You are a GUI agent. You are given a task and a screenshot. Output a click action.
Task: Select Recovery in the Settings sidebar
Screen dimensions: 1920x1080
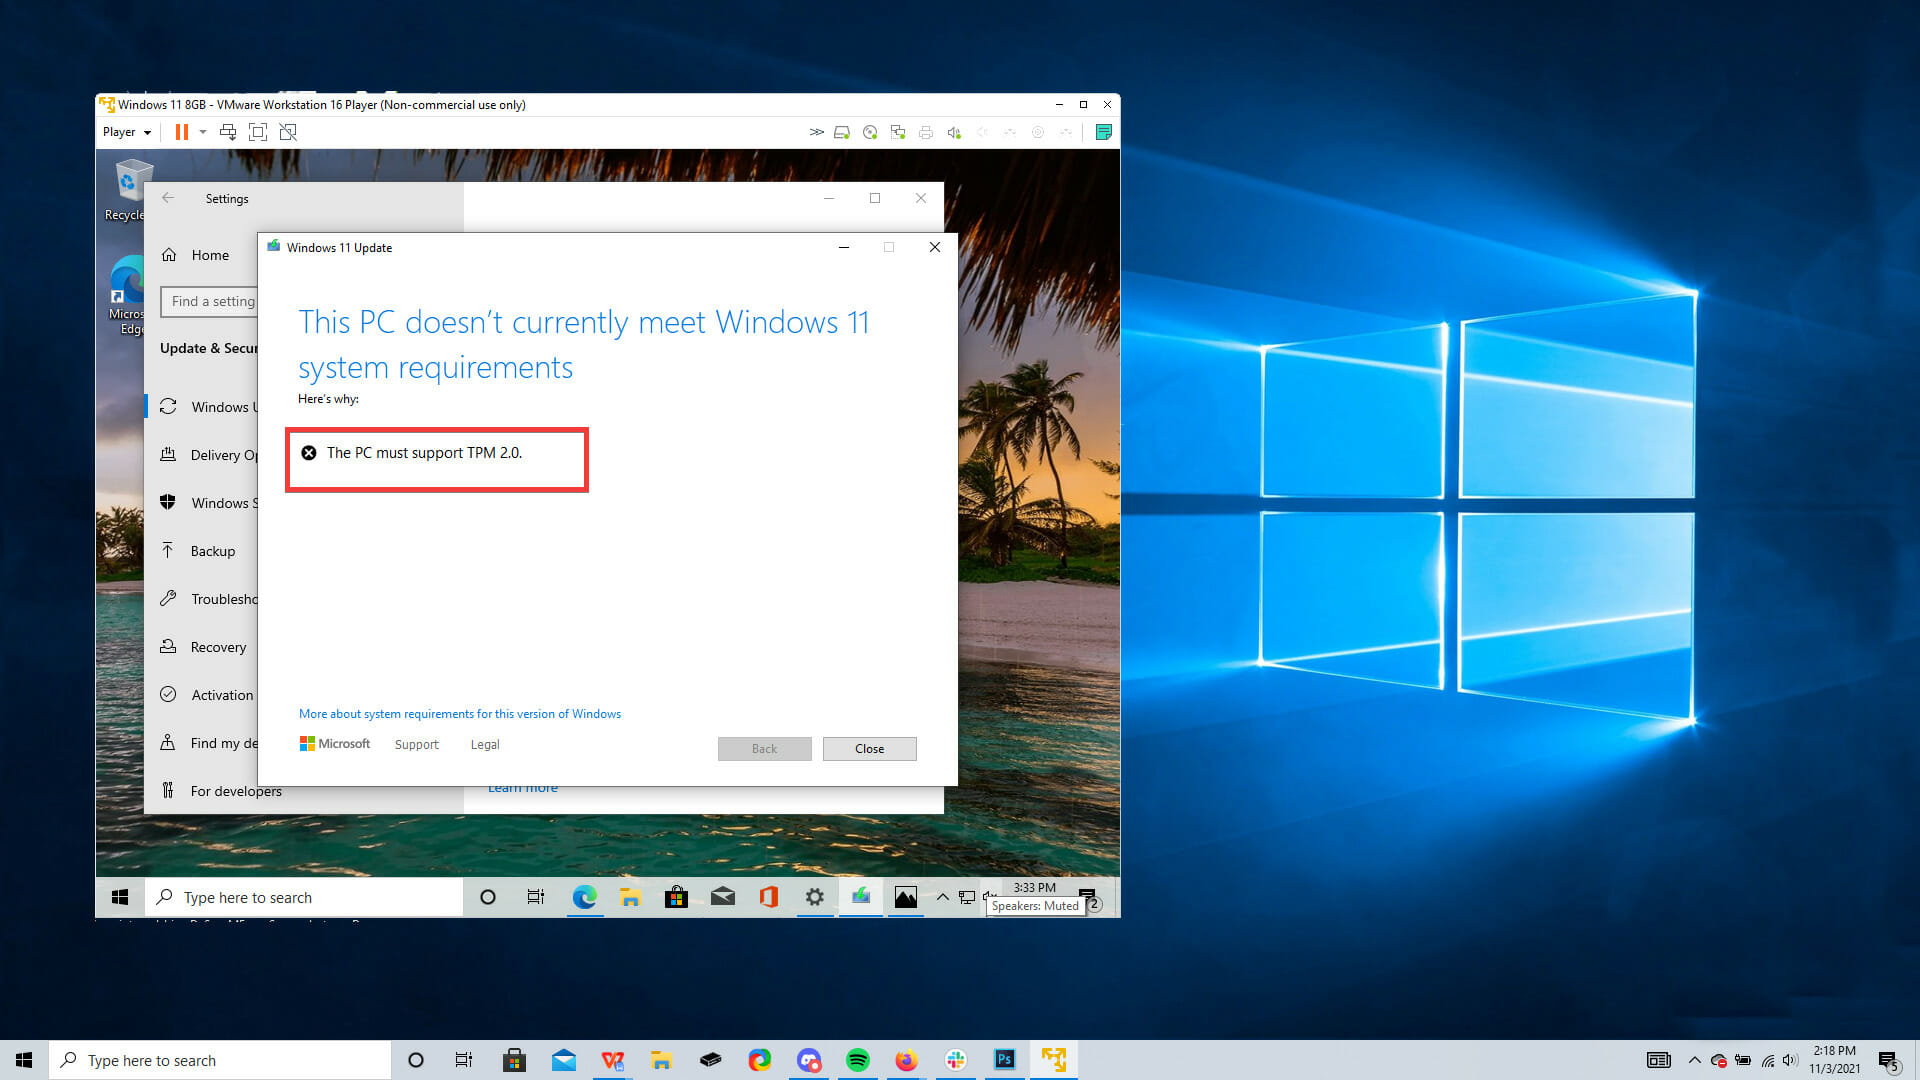tap(218, 647)
